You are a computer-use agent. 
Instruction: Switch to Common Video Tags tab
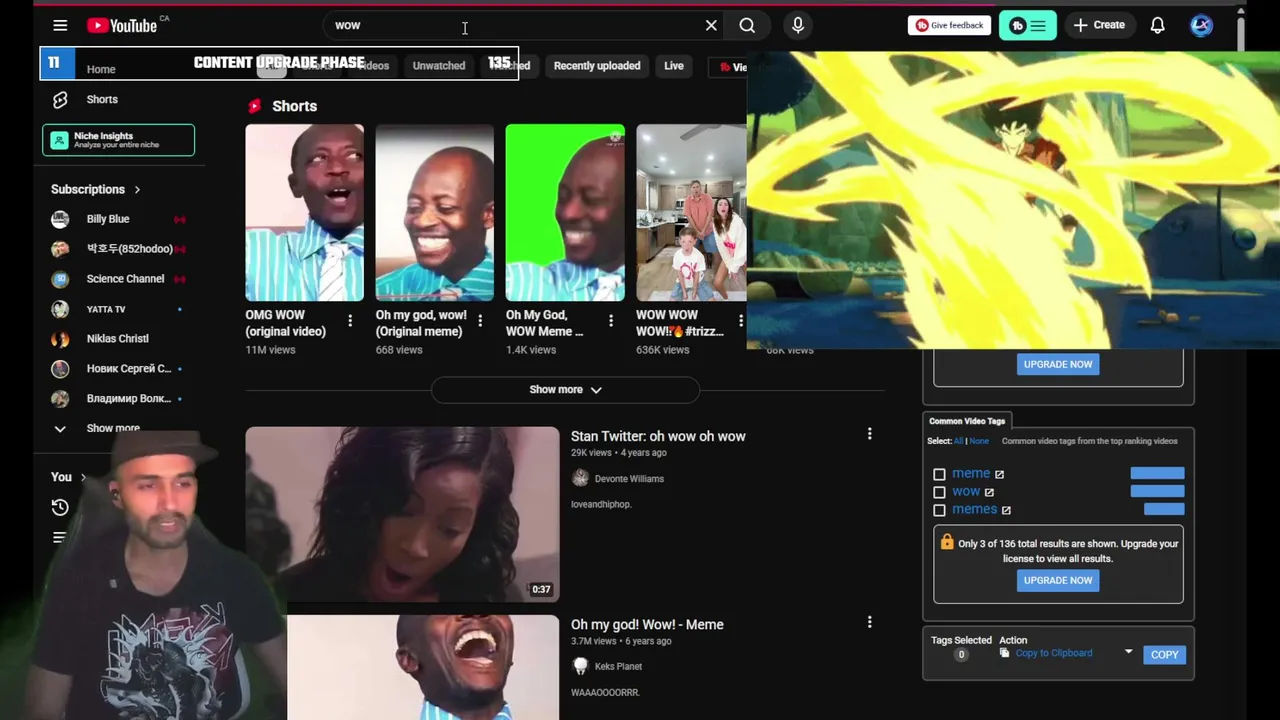pyautogui.click(x=967, y=421)
